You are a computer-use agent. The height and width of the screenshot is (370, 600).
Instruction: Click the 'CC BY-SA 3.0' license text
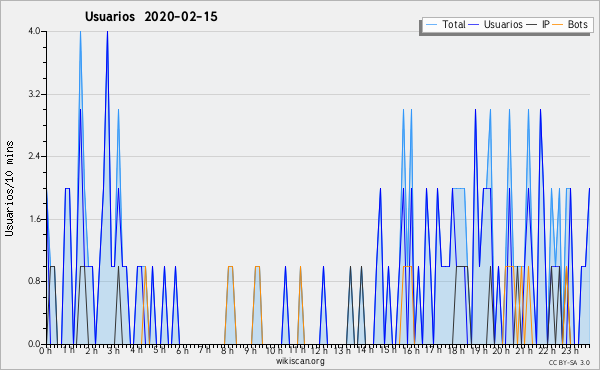click(x=569, y=363)
